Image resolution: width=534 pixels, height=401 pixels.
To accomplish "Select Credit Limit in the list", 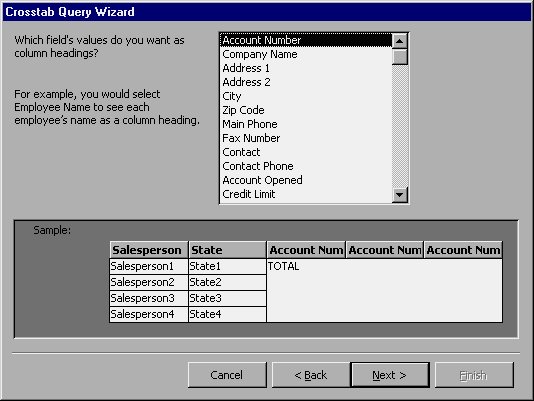I will 306,194.
